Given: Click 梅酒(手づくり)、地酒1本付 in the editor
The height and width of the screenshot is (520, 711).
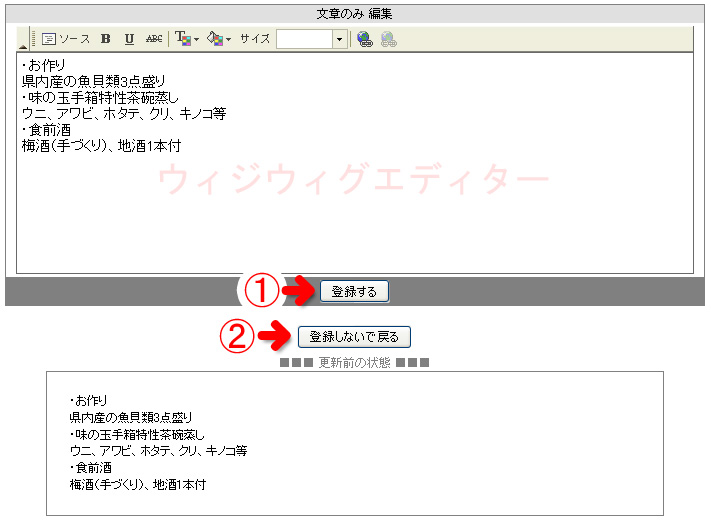Looking at the screenshot, I should pyautogui.click(x=102, y=146).
